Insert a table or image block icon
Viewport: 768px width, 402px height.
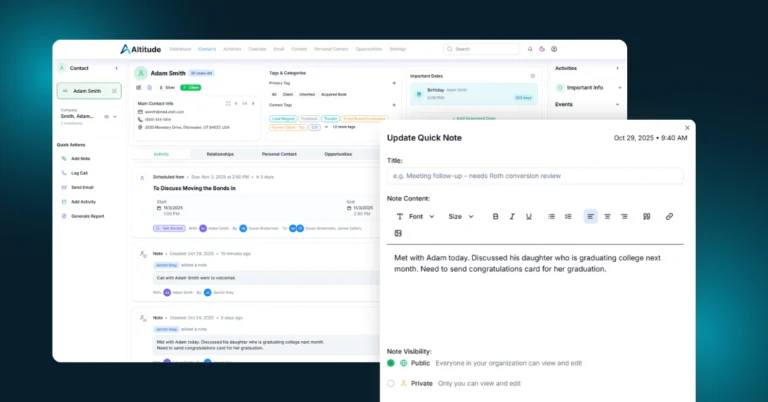[398, 234]
